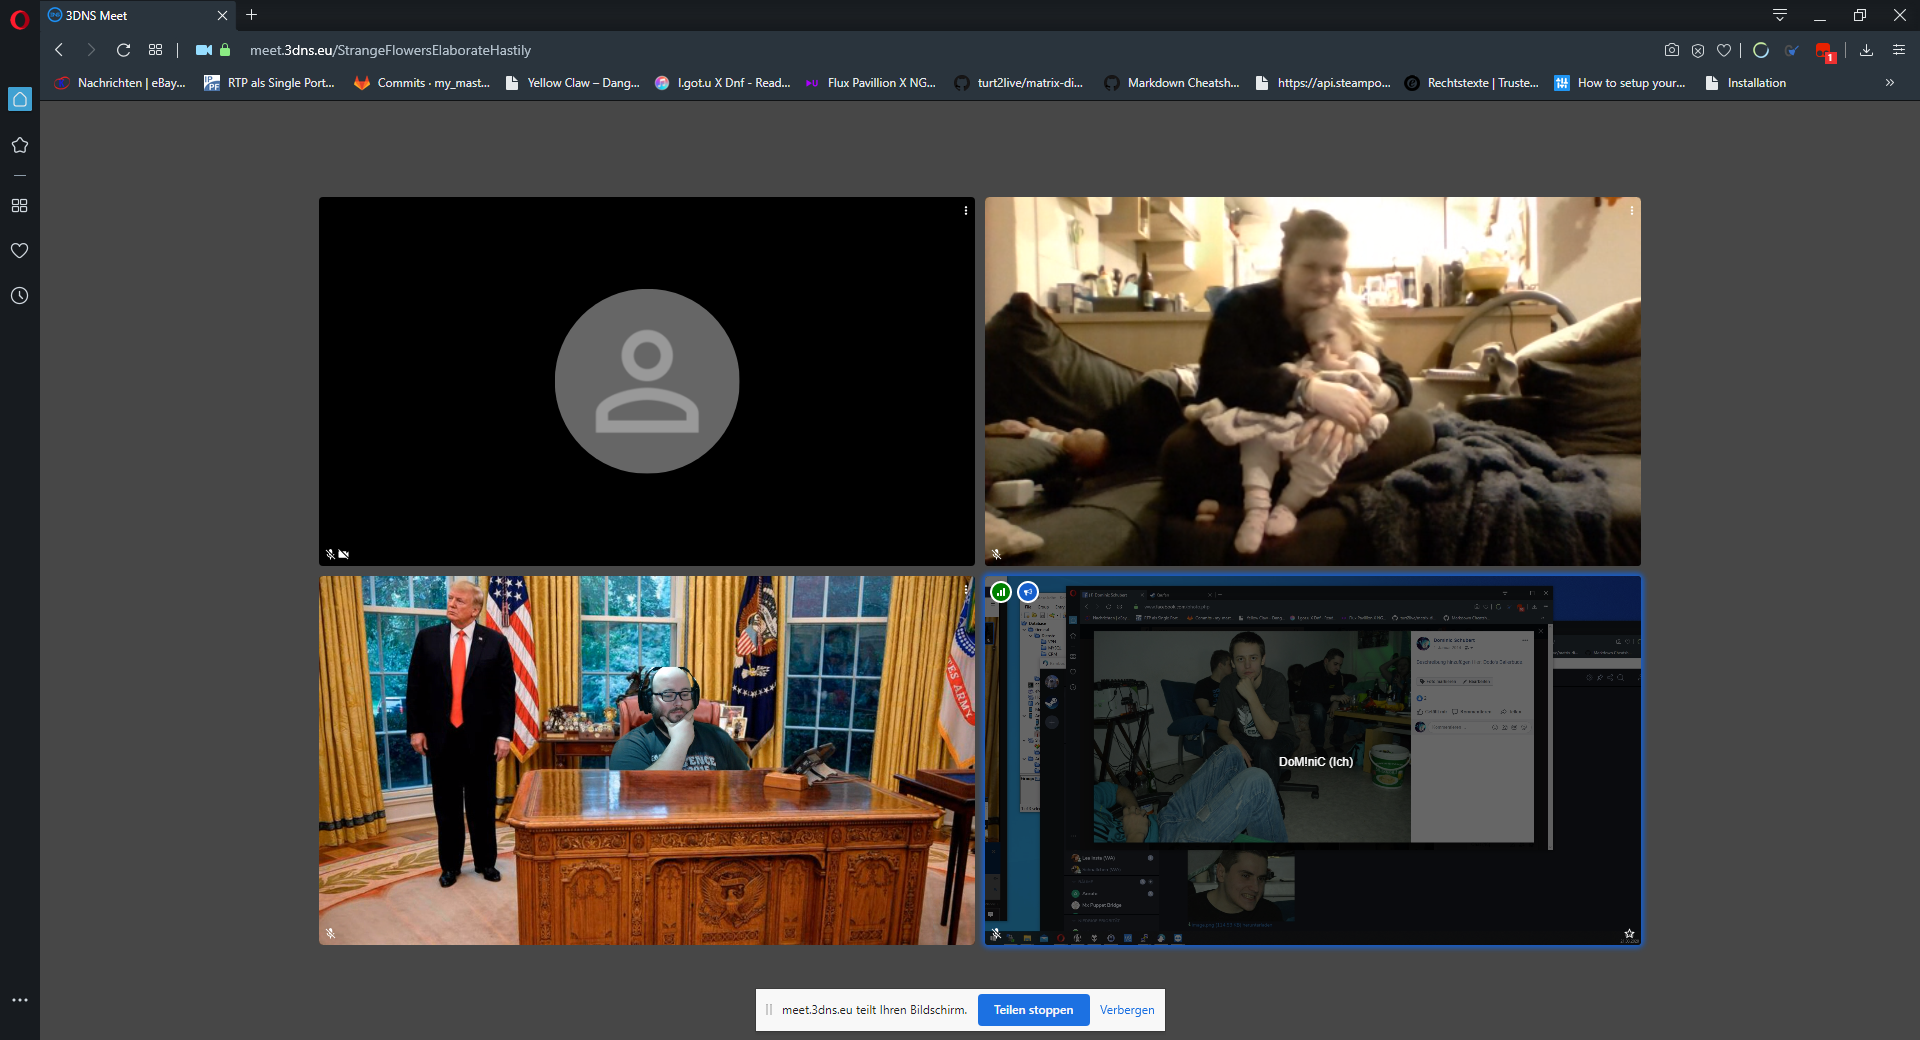Click the camera permission indicator in address bar
Screen dimensions: 1920x1040
[203, 50]
